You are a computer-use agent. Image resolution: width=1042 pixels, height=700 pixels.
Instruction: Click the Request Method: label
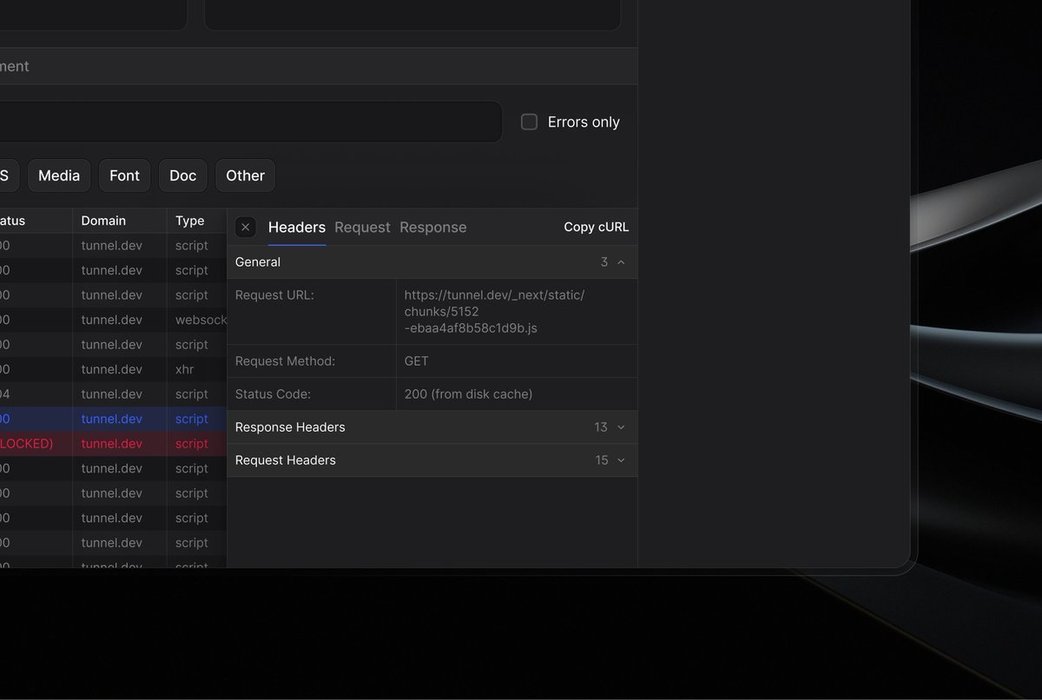pyautogui.click(x=285, y=361)
